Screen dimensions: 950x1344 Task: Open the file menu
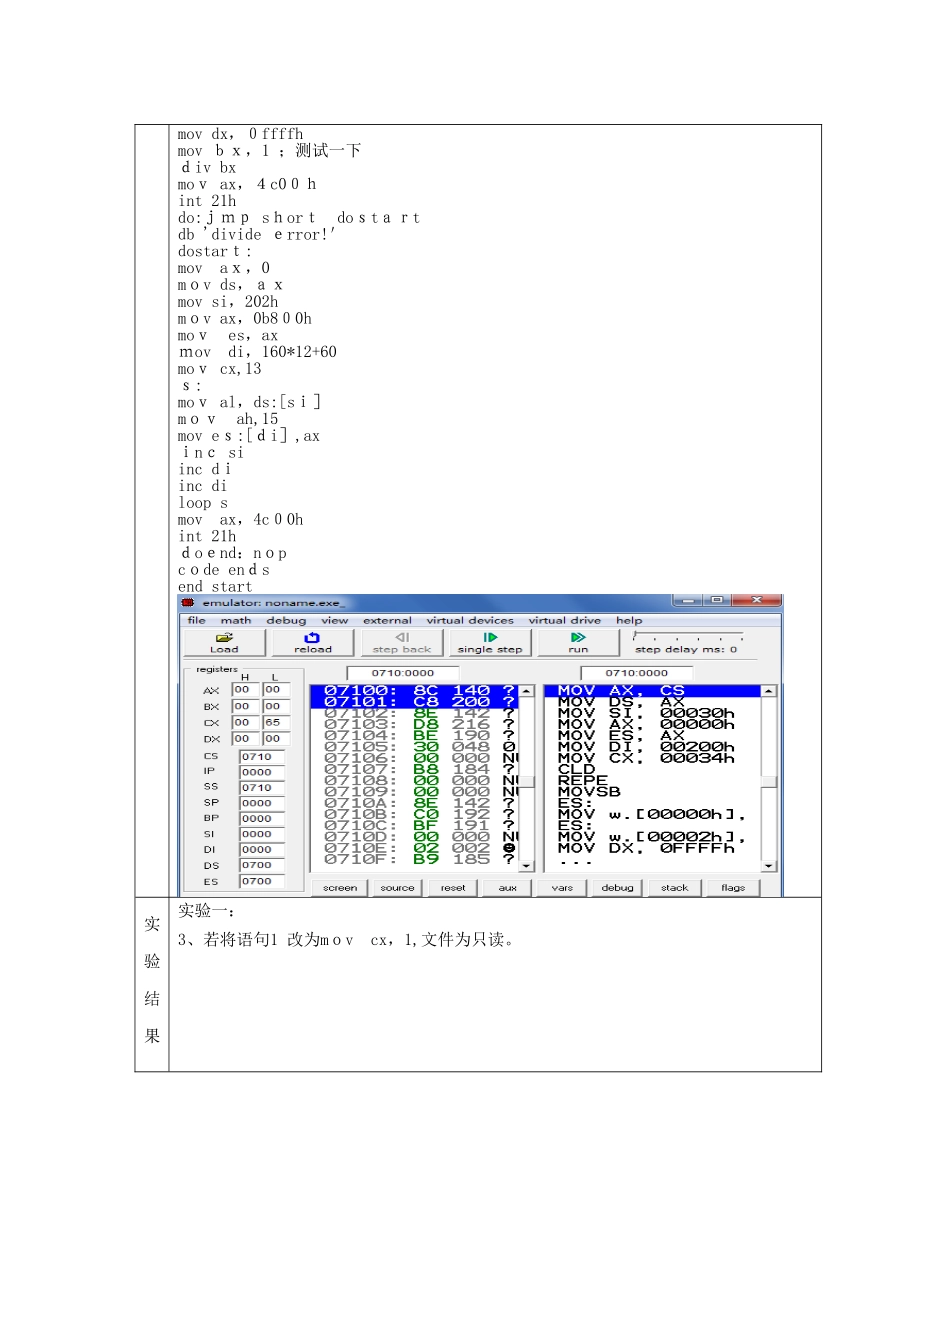click(x=196, y=620)
